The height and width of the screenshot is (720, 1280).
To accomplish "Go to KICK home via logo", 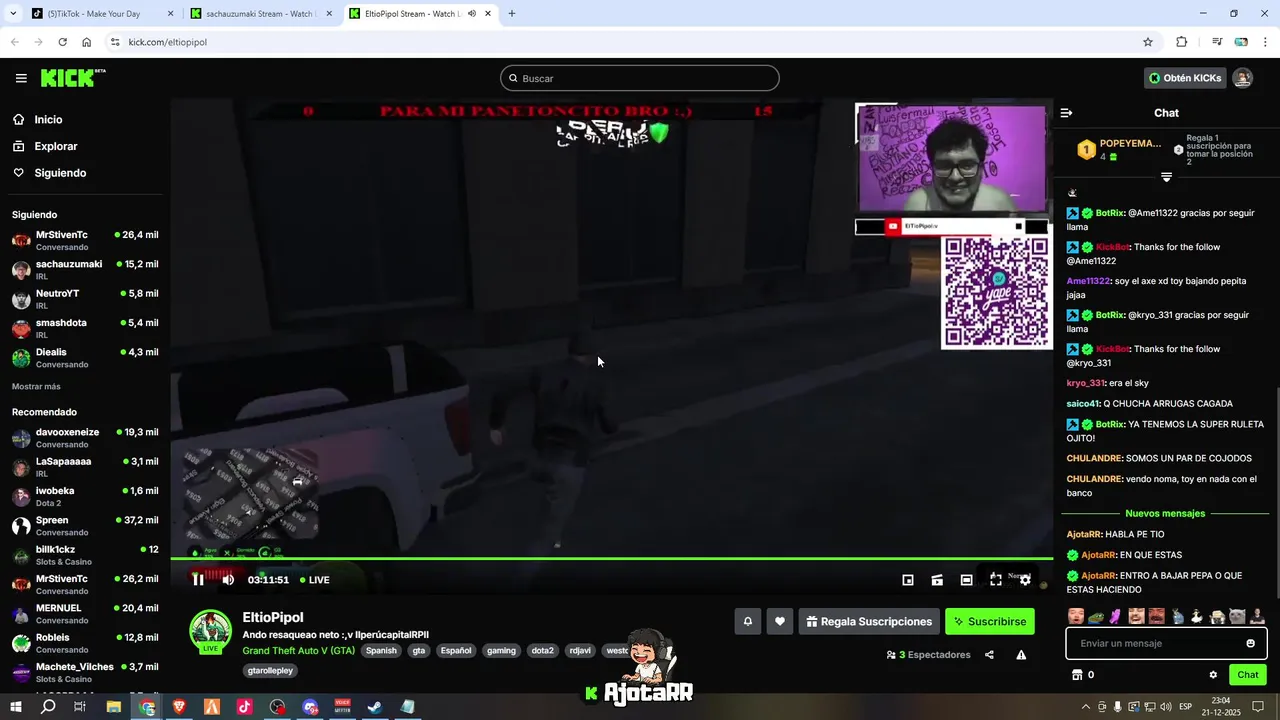I will tap(72, 78).
